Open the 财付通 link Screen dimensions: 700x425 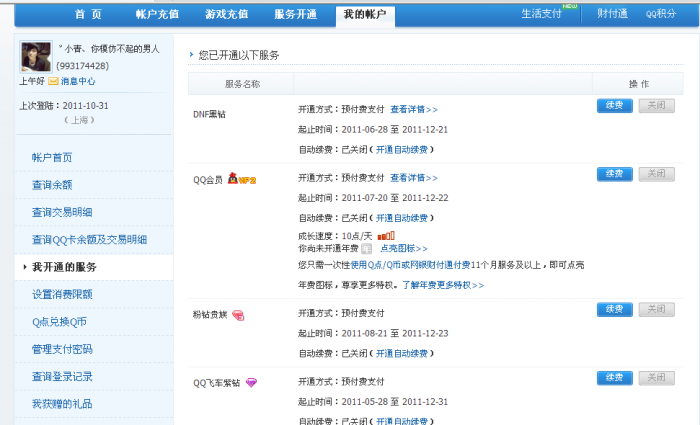(612, 14)
